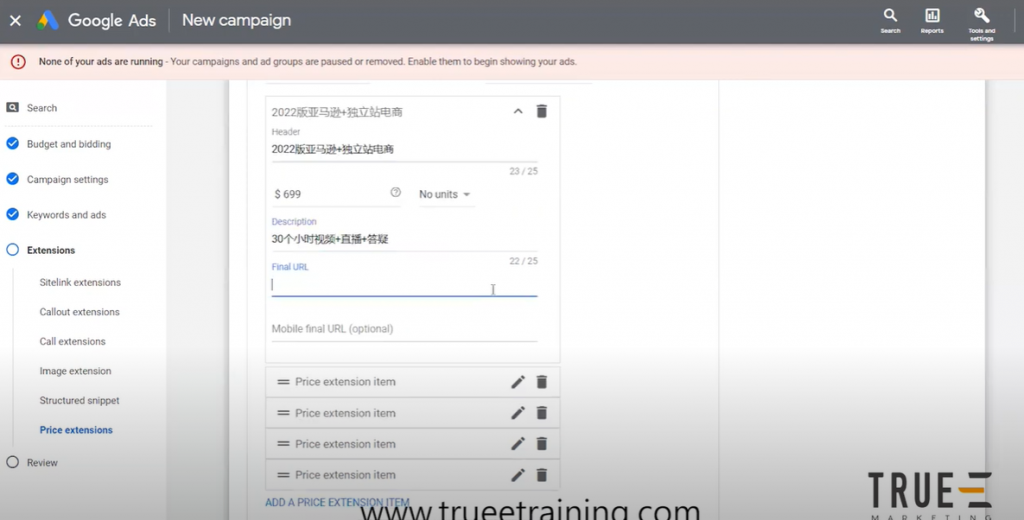Image resolution: width=1024 pixels, height=520 pixels.
Task: Click the help question mark beside price
Action: pyautogui.click(x=395, y=193)
